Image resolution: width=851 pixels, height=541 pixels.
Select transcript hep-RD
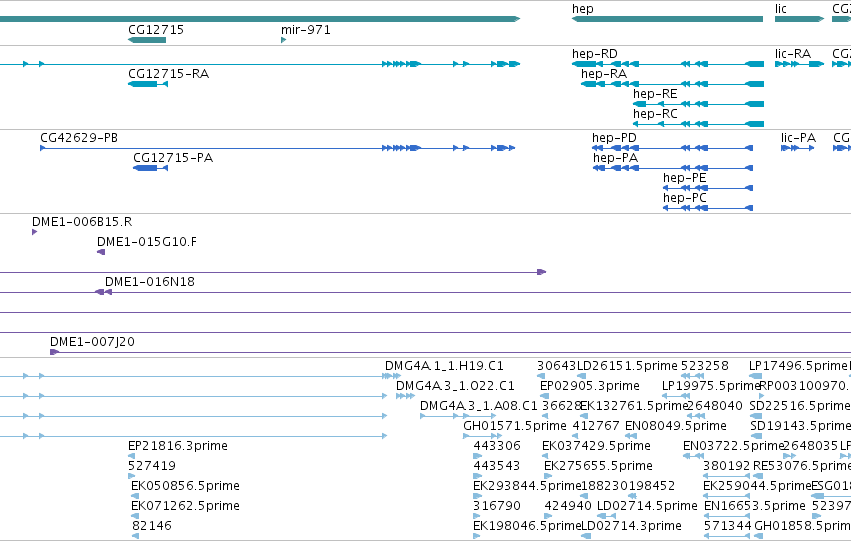coord(594,54)
